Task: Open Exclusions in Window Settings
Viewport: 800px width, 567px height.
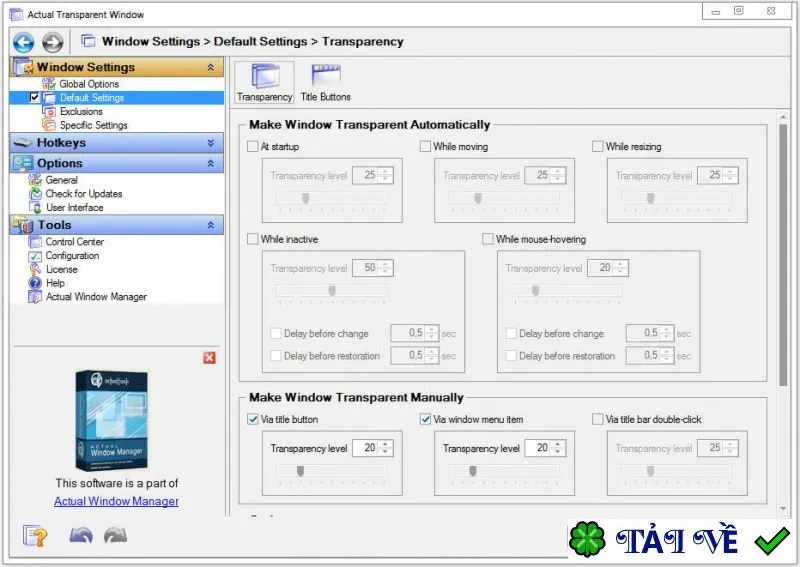Action: (x=81, y=111)
